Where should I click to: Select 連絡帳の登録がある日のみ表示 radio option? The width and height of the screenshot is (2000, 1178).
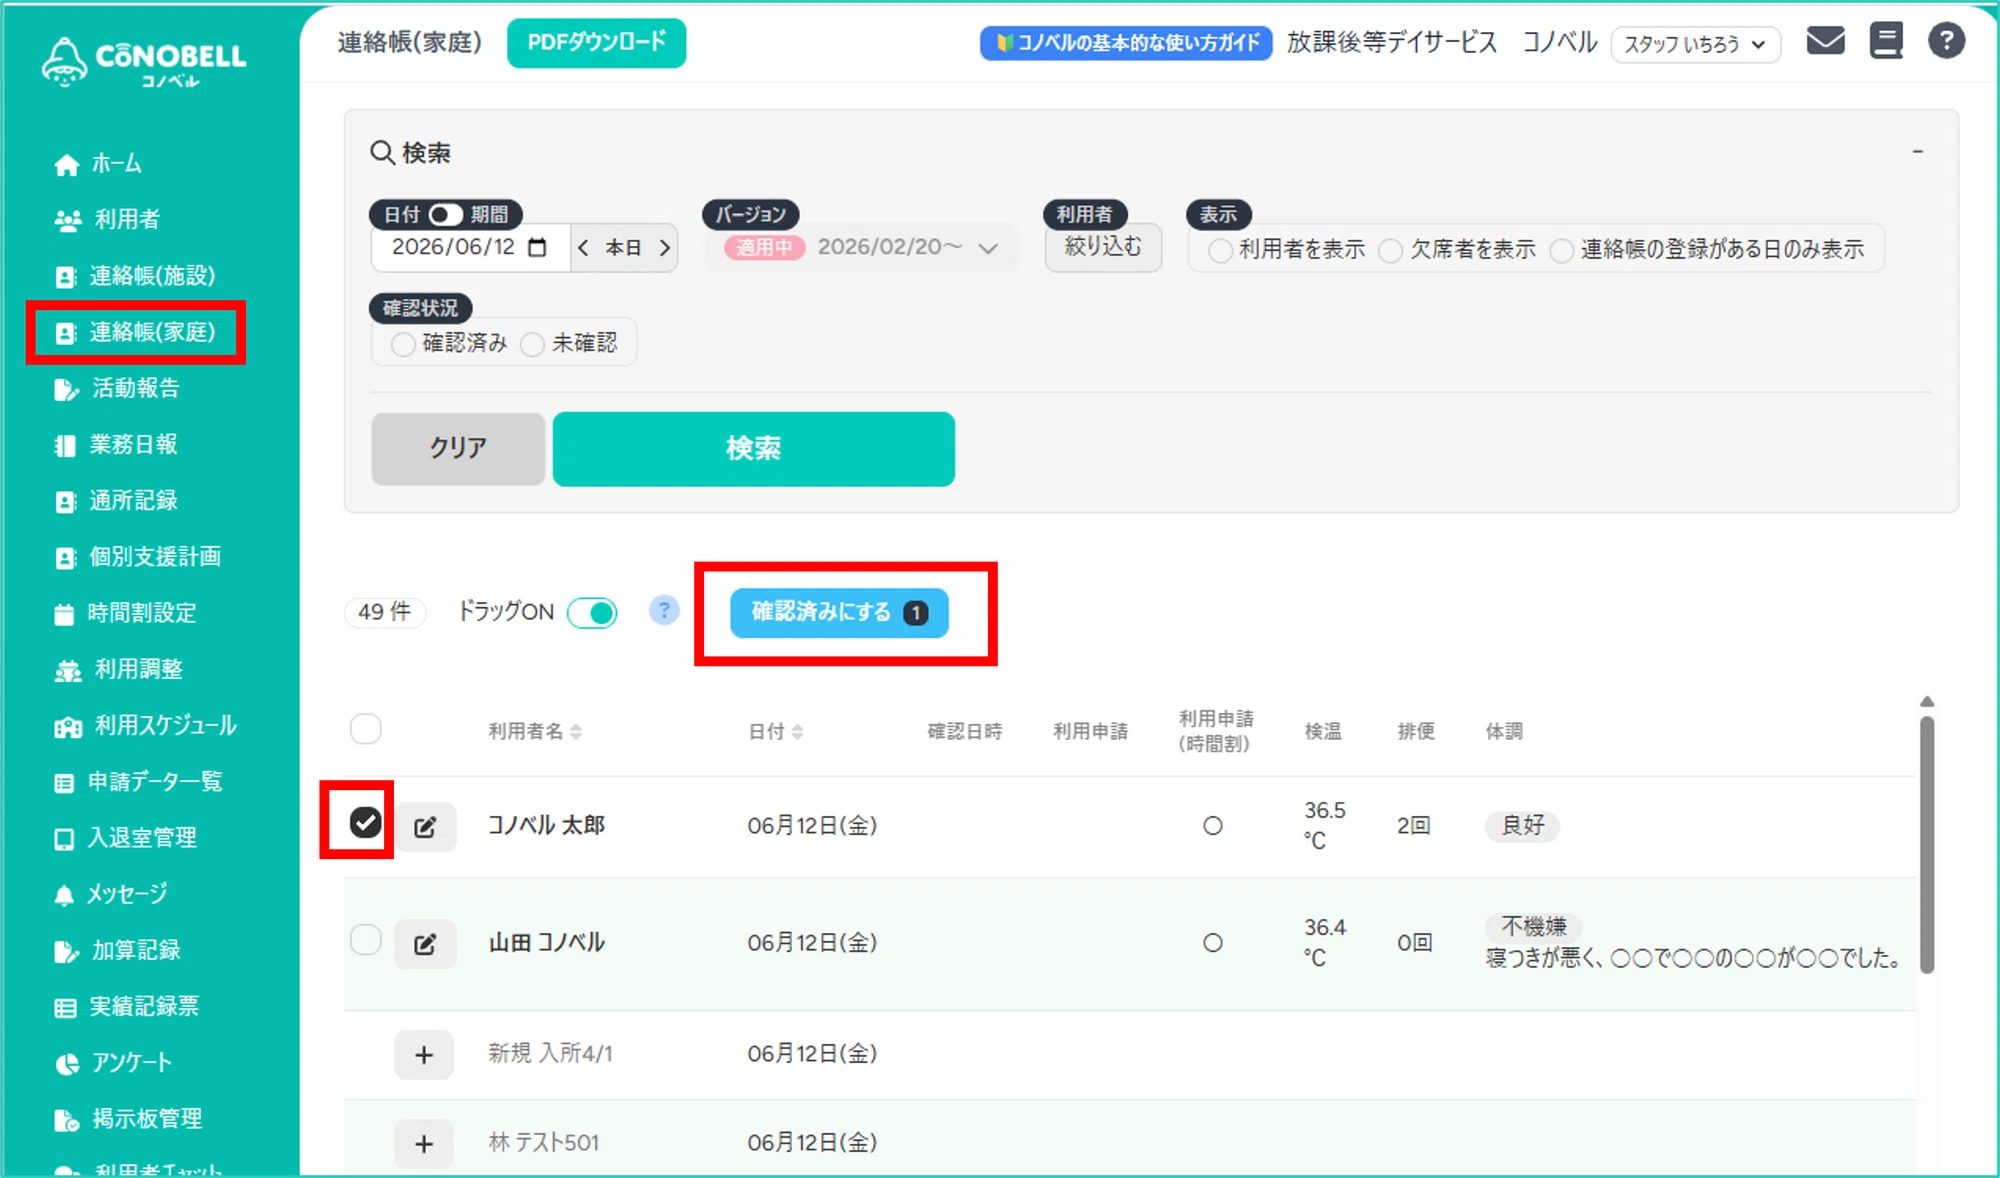click(1561, 250)
